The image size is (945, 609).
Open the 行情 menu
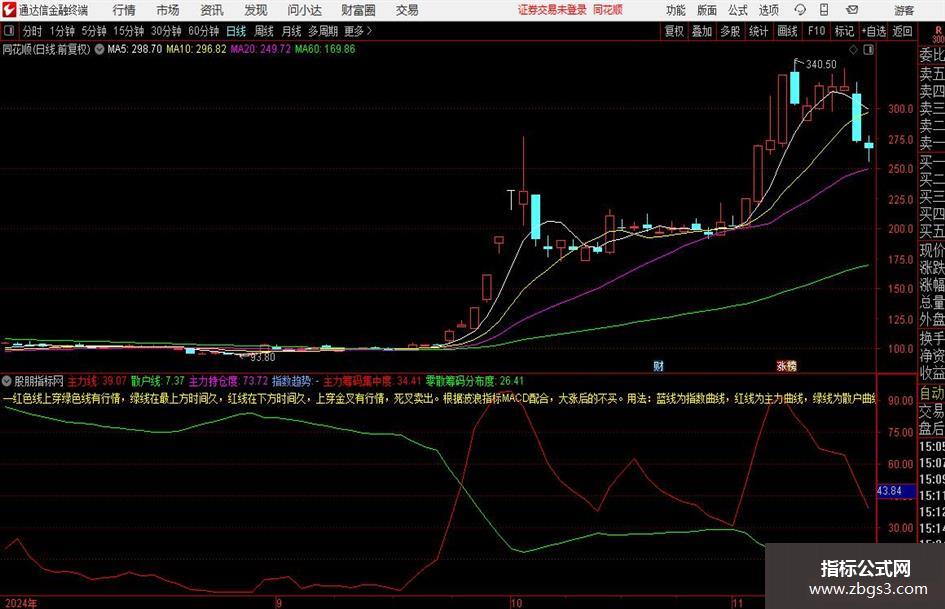click(124, 10)
